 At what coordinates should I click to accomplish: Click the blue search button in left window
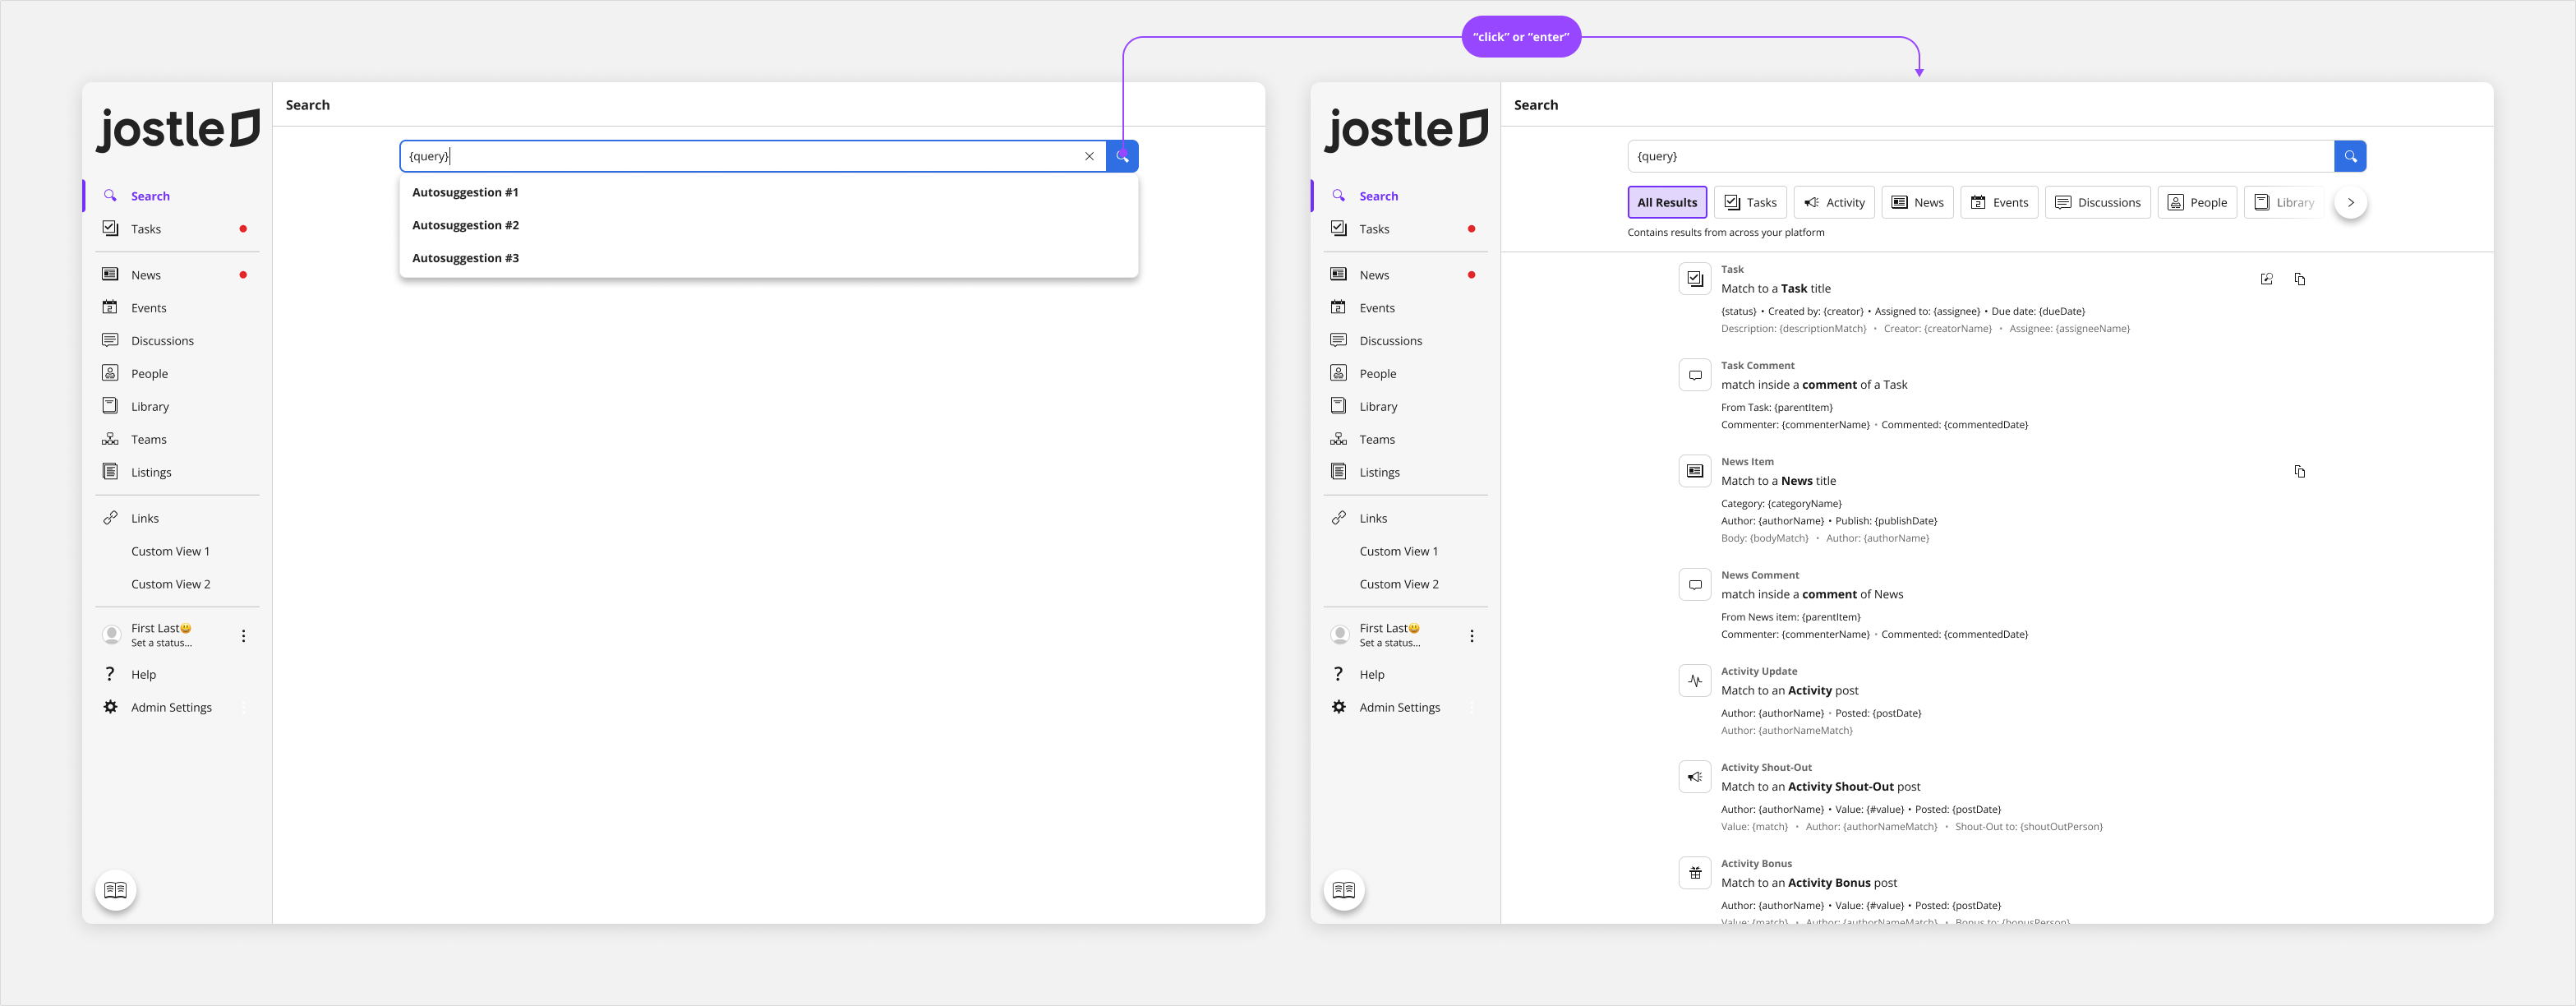pos(1122,156)
